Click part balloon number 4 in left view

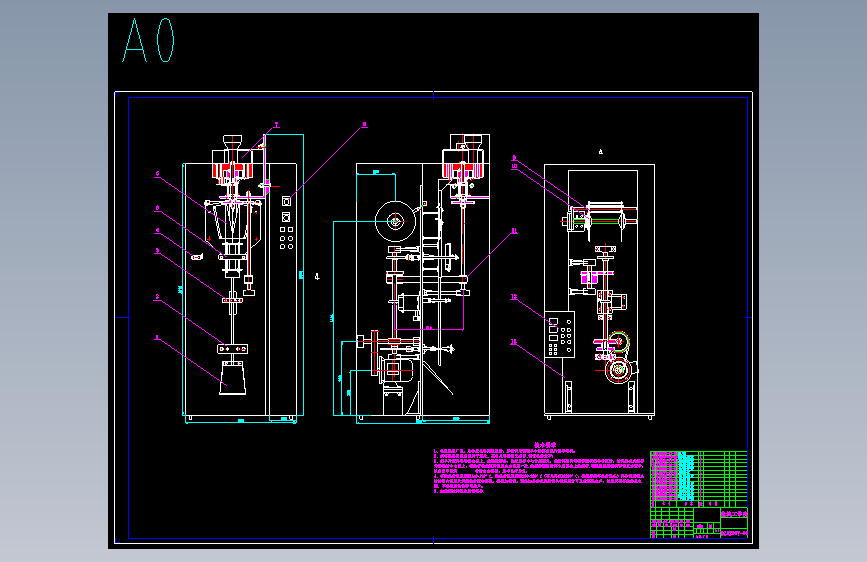pyautogui.click(x=157, y=230)
